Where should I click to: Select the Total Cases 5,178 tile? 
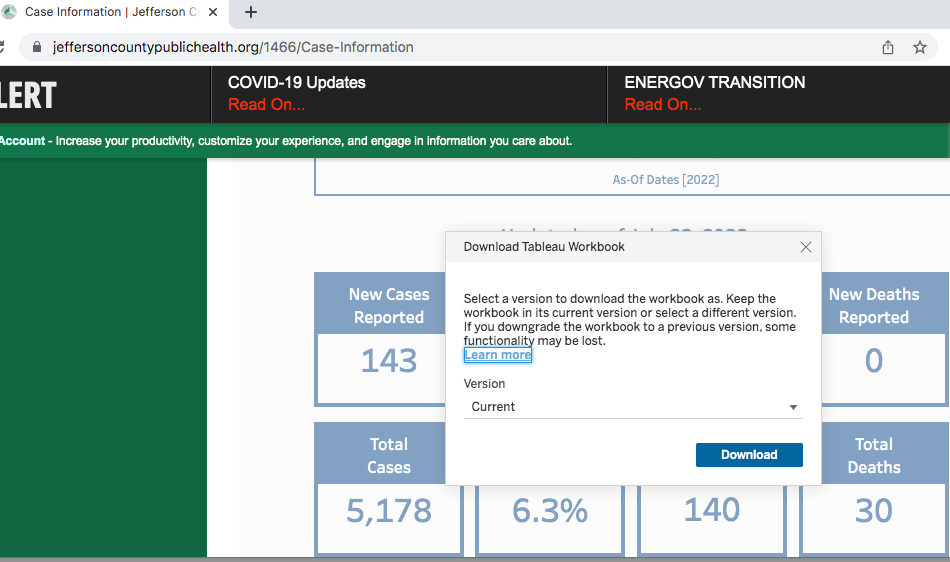[x=388, y=489]
